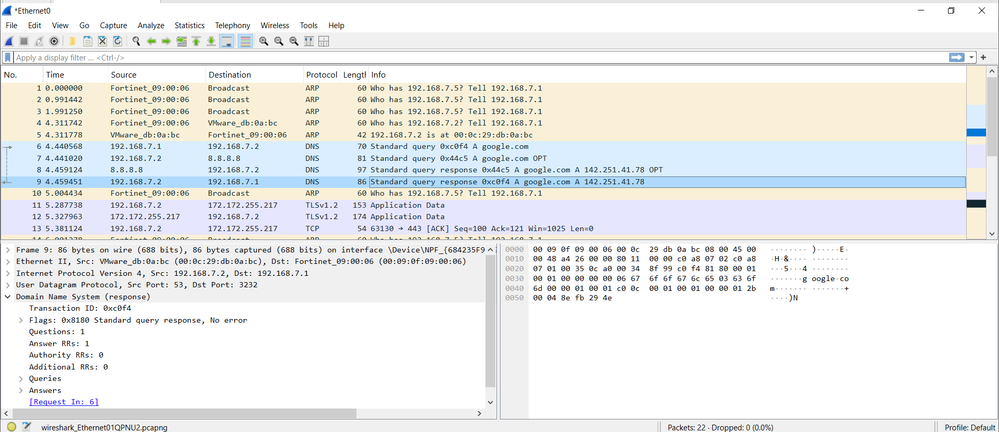Go back in packet history

151,41
